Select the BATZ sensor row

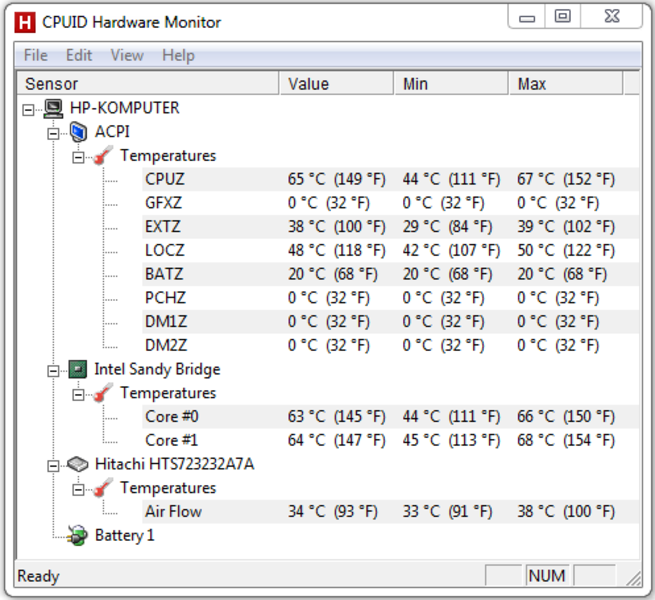(x=390, y=274)
